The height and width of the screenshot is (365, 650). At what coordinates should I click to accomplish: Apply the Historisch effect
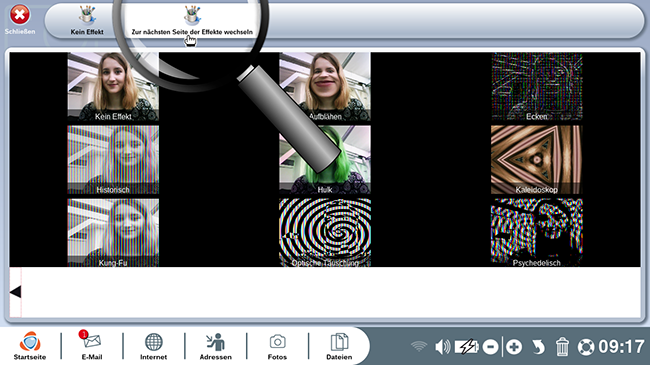(x=113, y=160)
